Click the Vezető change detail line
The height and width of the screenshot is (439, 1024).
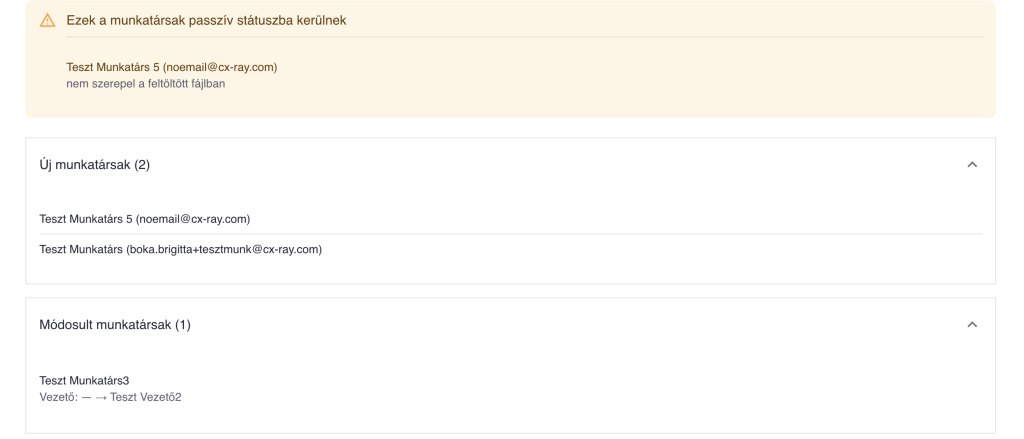click(x=110, y=397)
